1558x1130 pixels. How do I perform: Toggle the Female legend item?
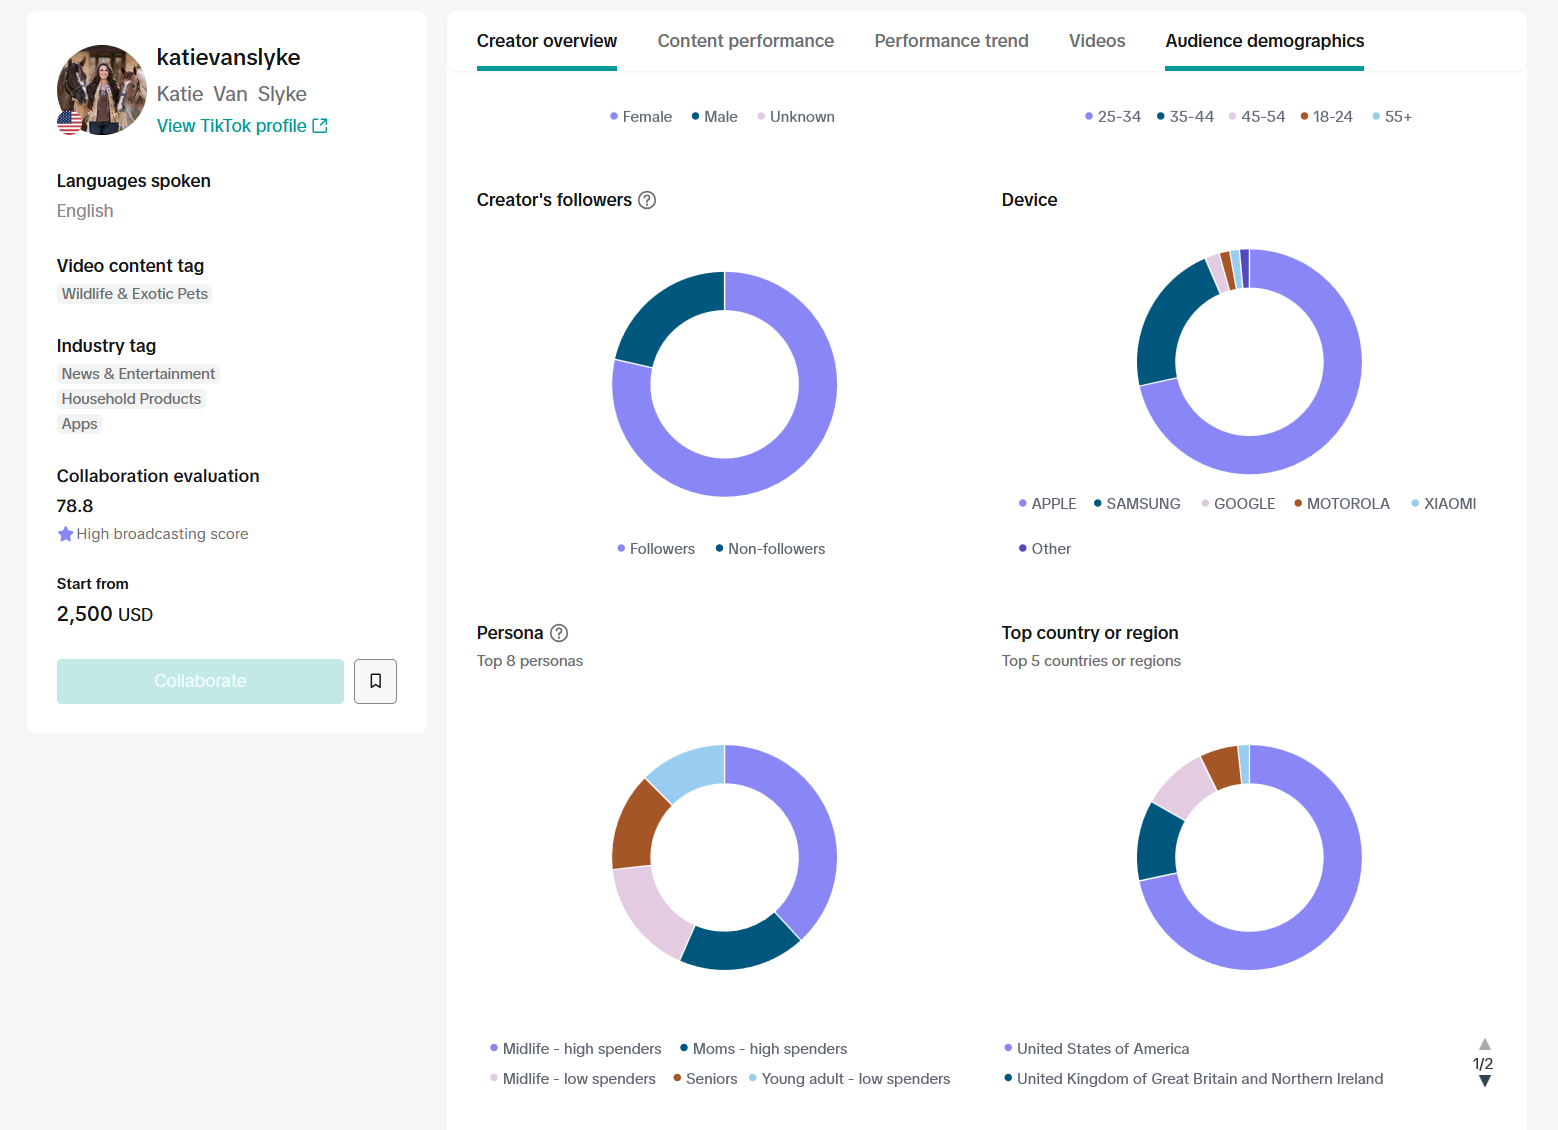(641, 117)
